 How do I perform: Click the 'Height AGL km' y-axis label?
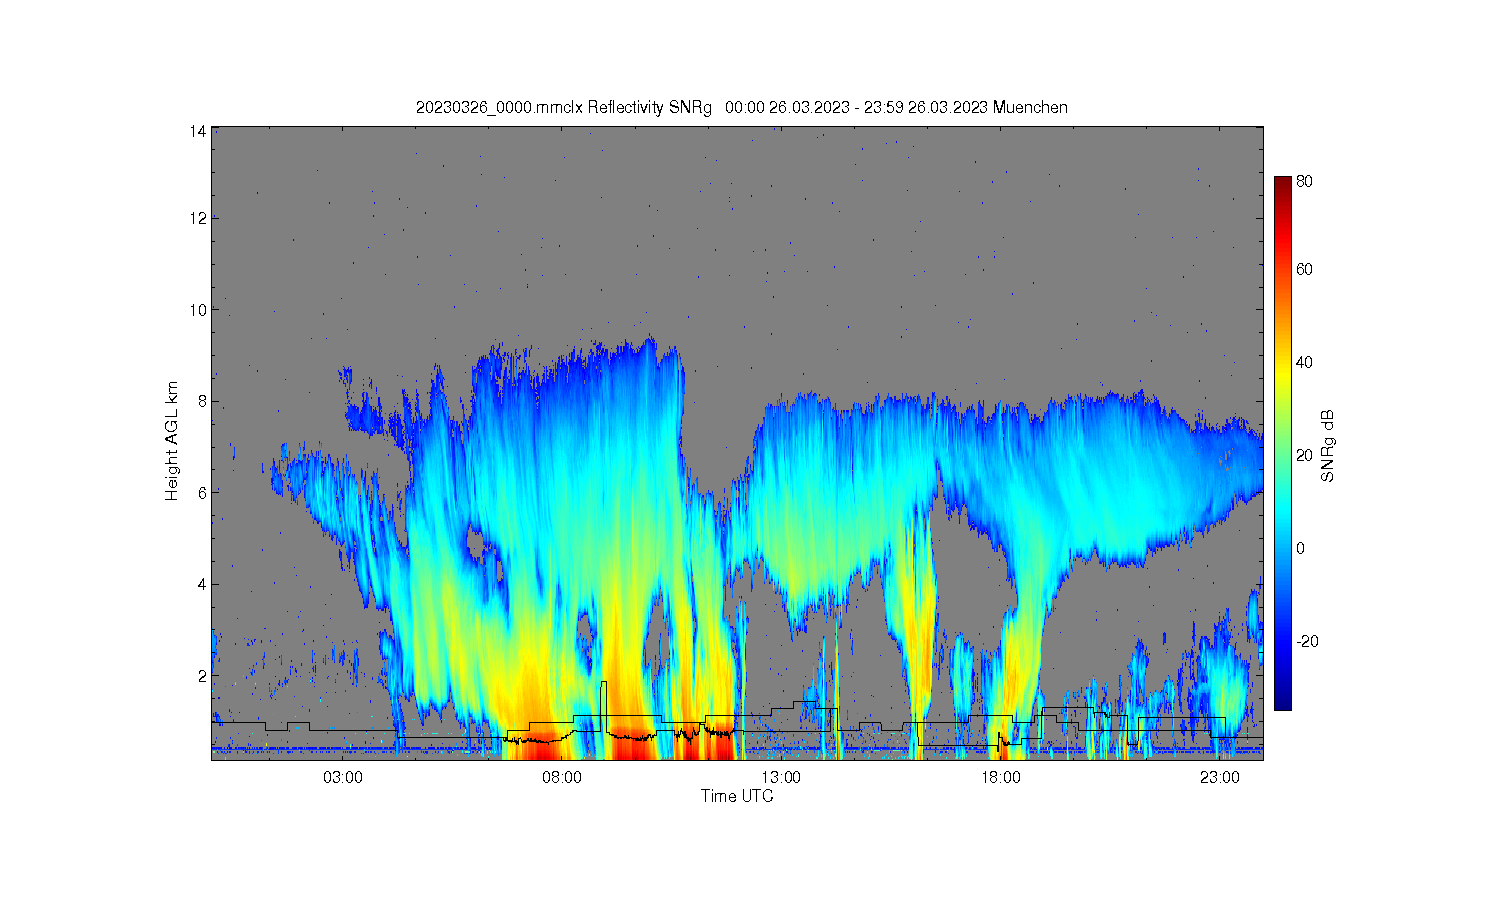coord(172,441)
